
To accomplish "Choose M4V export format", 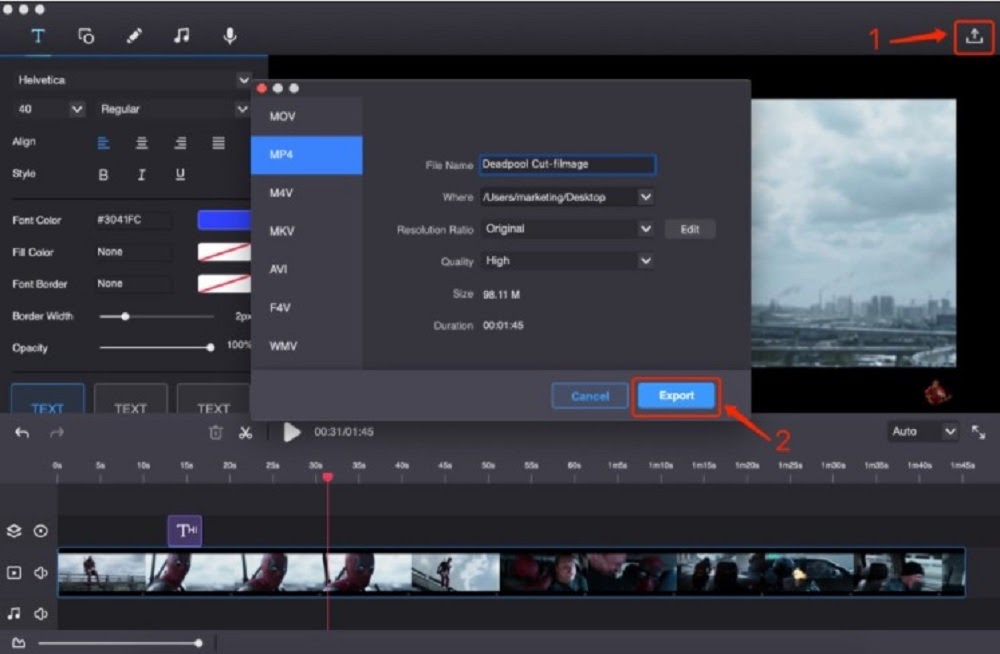I will (x=307, y=193).
